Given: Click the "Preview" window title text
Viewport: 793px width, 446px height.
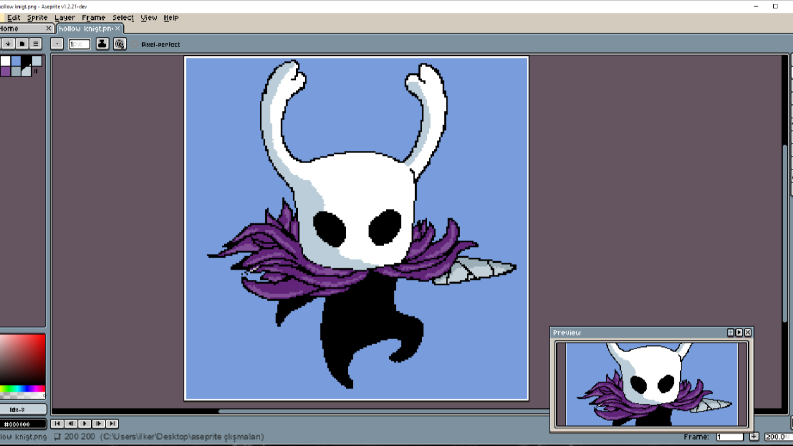Looking at the screenshot, I should pyautogui.click(x=566, y=332).
